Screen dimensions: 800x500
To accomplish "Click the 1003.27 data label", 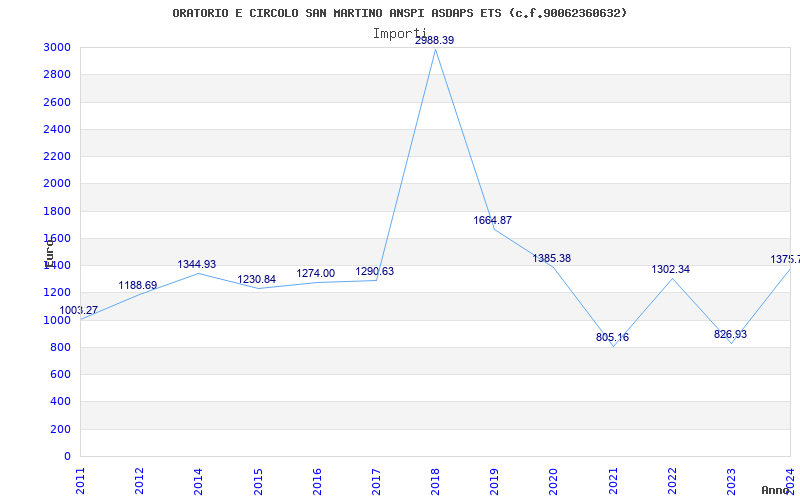I will (79, 310).
